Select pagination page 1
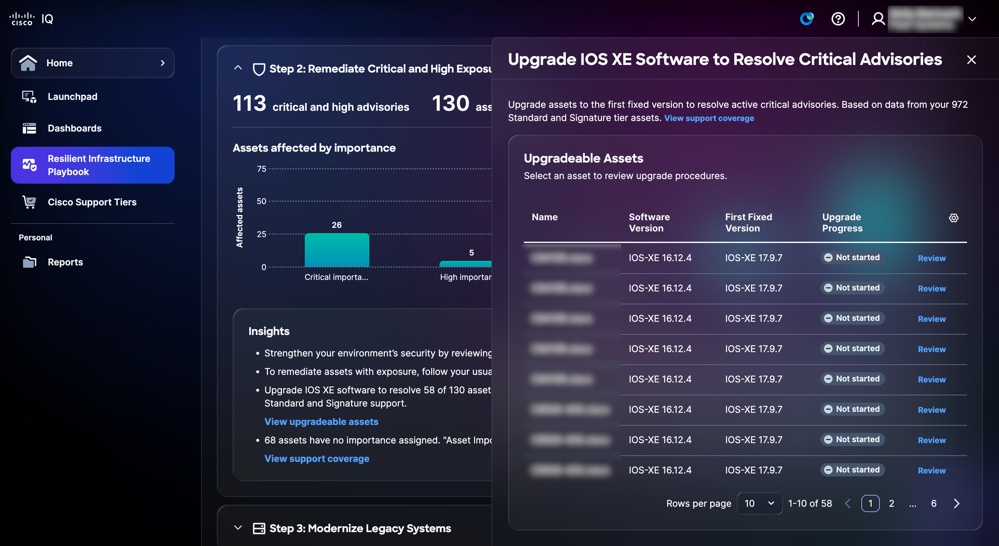Screen dimensions: 999x546 pos(870,504)
